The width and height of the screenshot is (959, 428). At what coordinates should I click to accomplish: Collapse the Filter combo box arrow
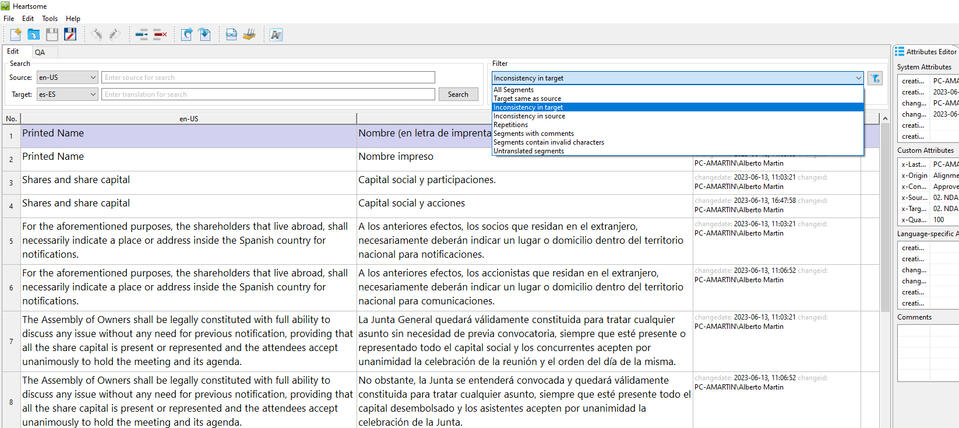(x=858, y=77)
